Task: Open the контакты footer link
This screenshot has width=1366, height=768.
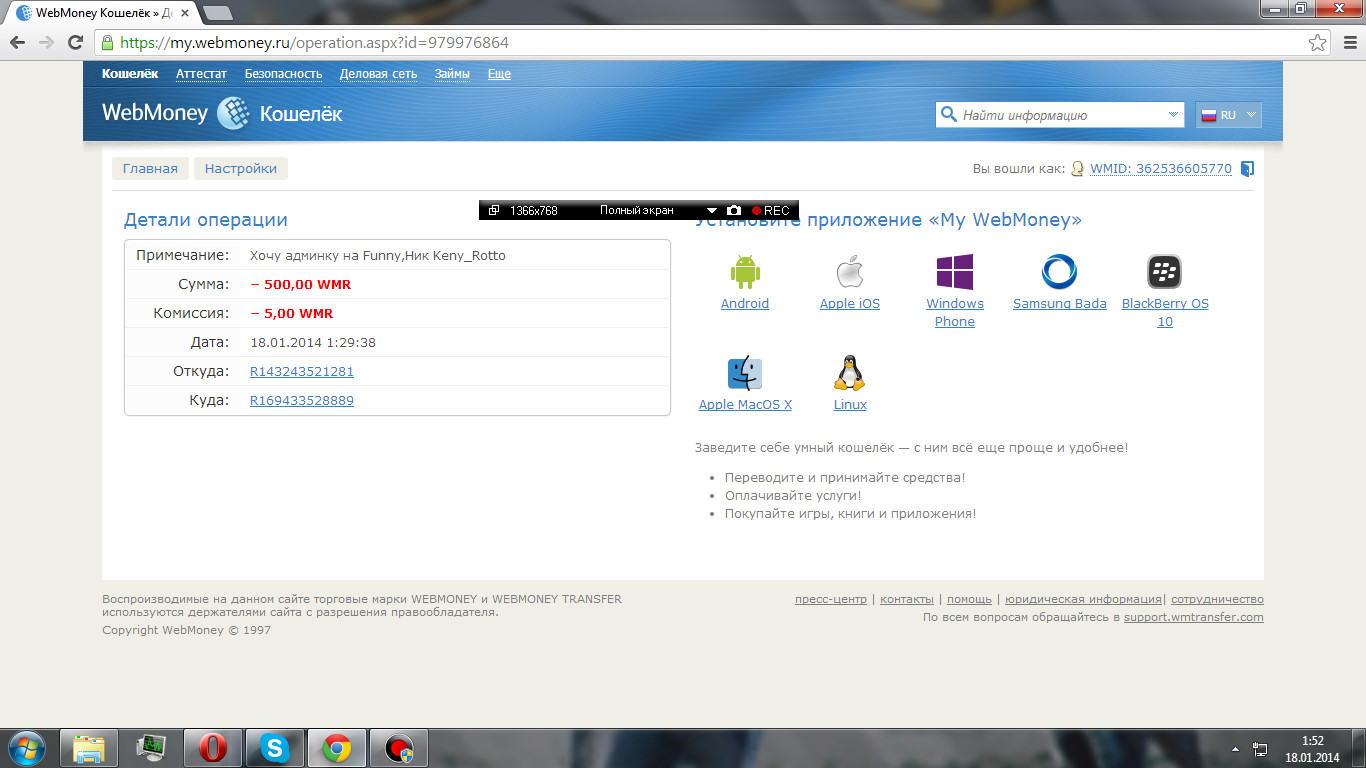Action: (907, 599)
